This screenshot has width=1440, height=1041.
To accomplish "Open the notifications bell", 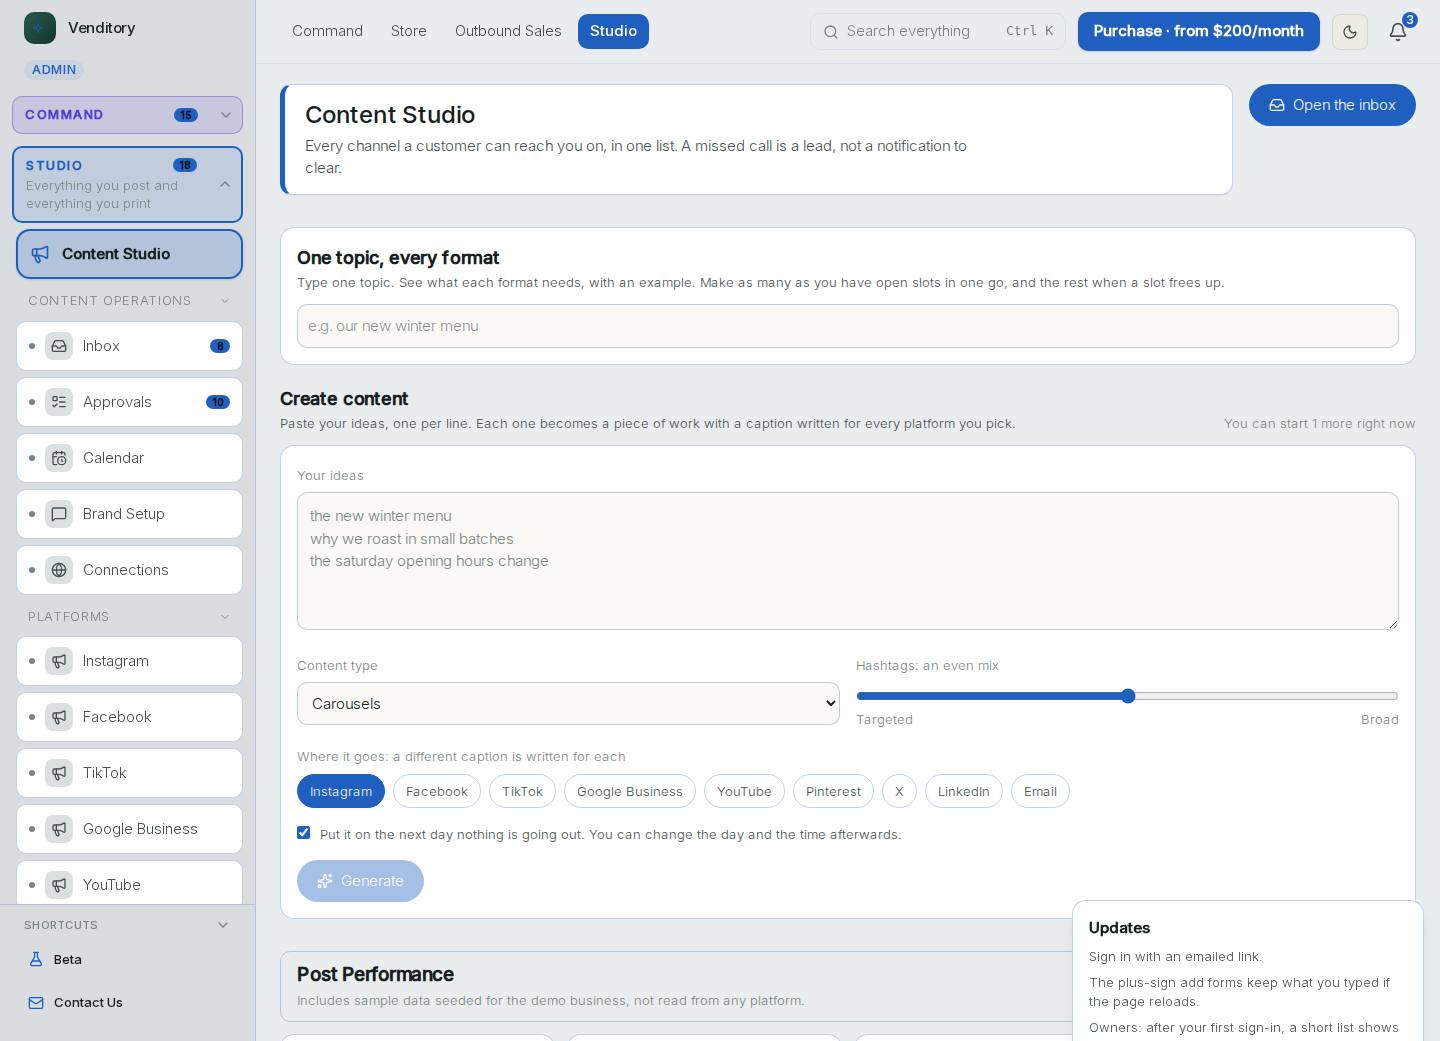I will point(1398,32).
